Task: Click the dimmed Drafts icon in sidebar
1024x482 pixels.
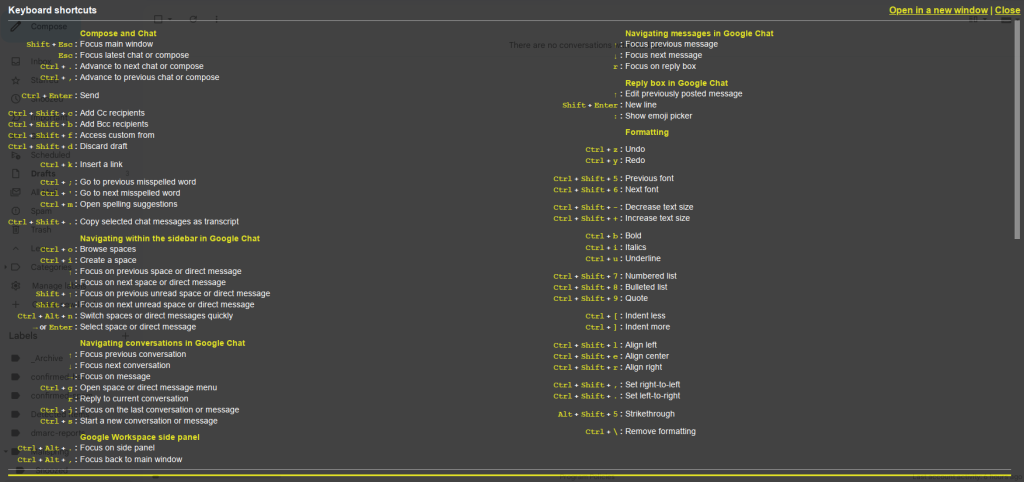Action: (x=16, y=174)
